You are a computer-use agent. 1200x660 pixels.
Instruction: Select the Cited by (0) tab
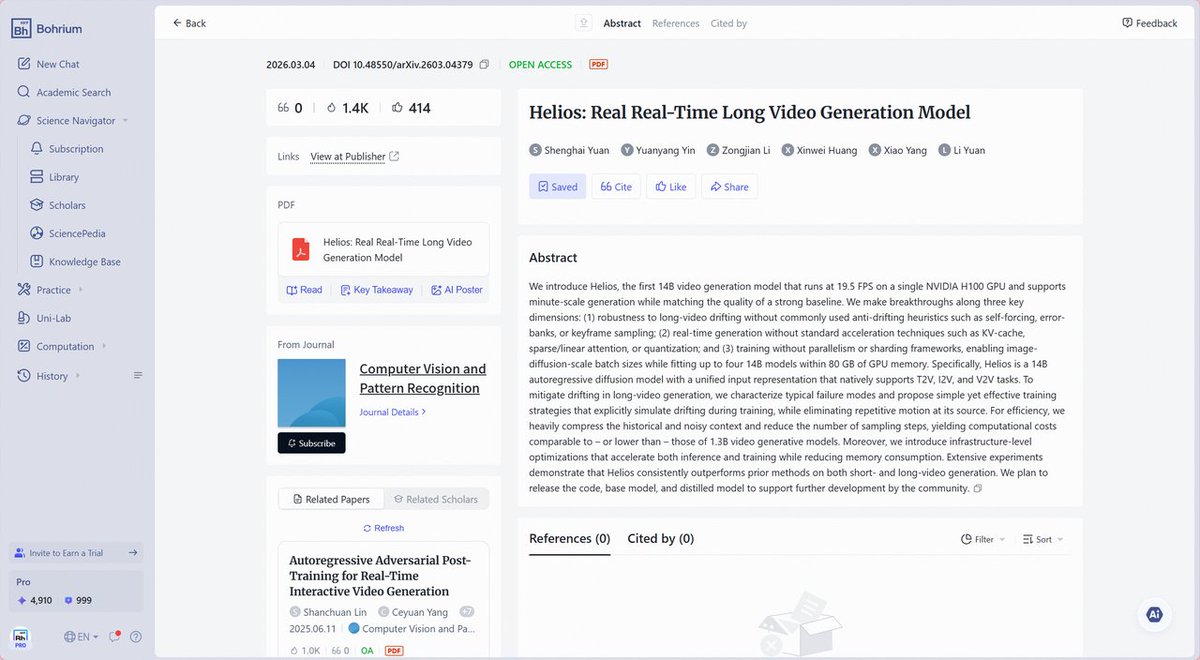661,539
